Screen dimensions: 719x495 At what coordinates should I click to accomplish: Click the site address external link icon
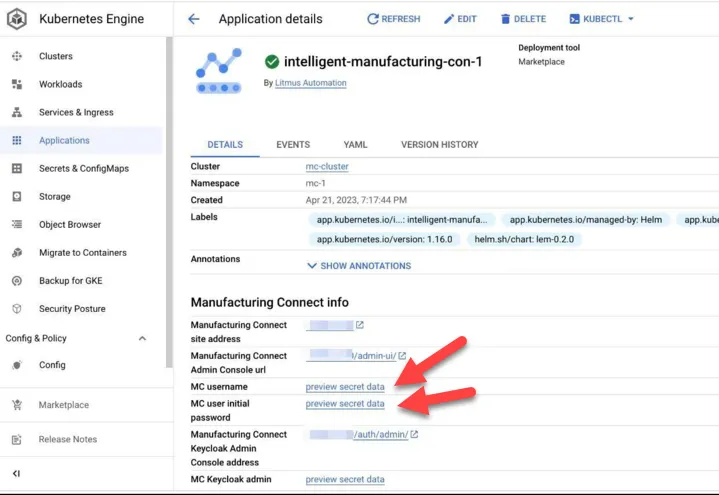[360, 325]
